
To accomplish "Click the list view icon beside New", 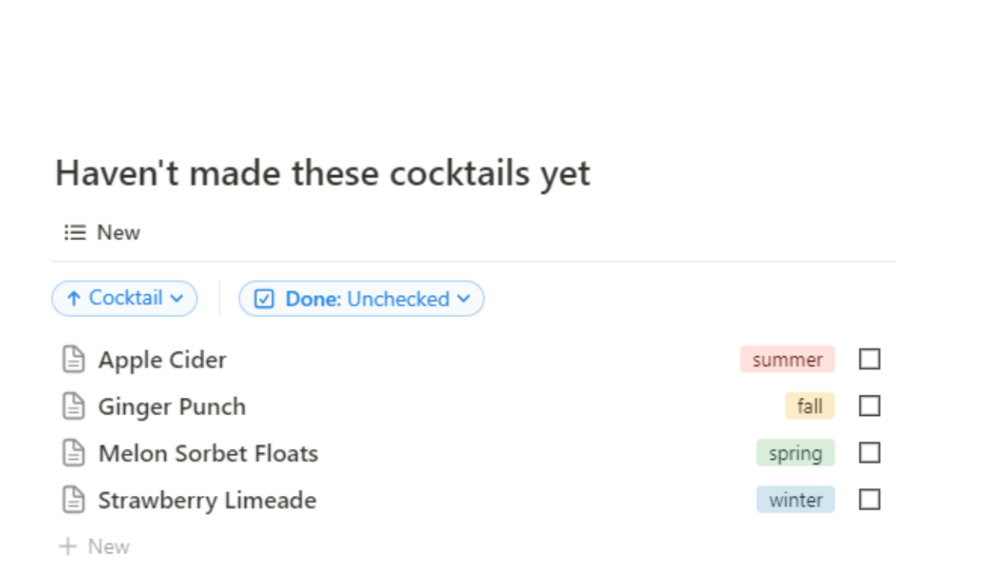I will click(75, 233).
